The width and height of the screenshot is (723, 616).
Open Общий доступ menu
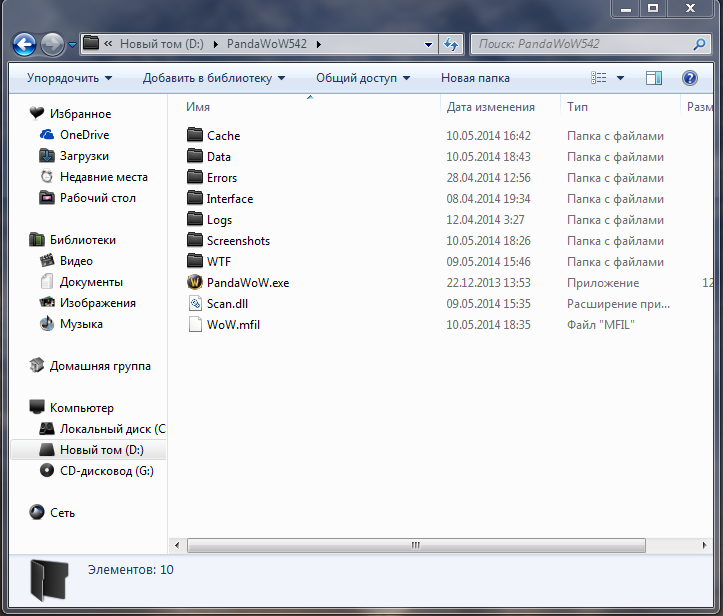(x=363, y=78)
